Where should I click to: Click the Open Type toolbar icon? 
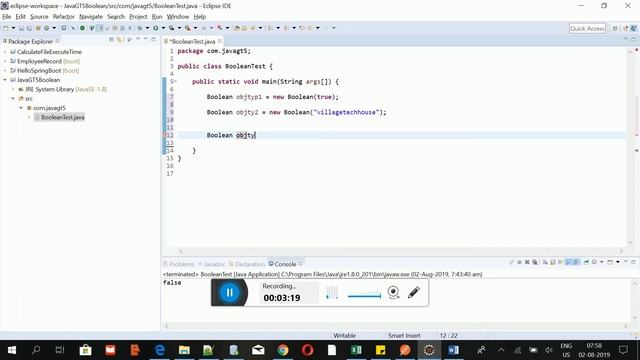(x=237, y=28)
